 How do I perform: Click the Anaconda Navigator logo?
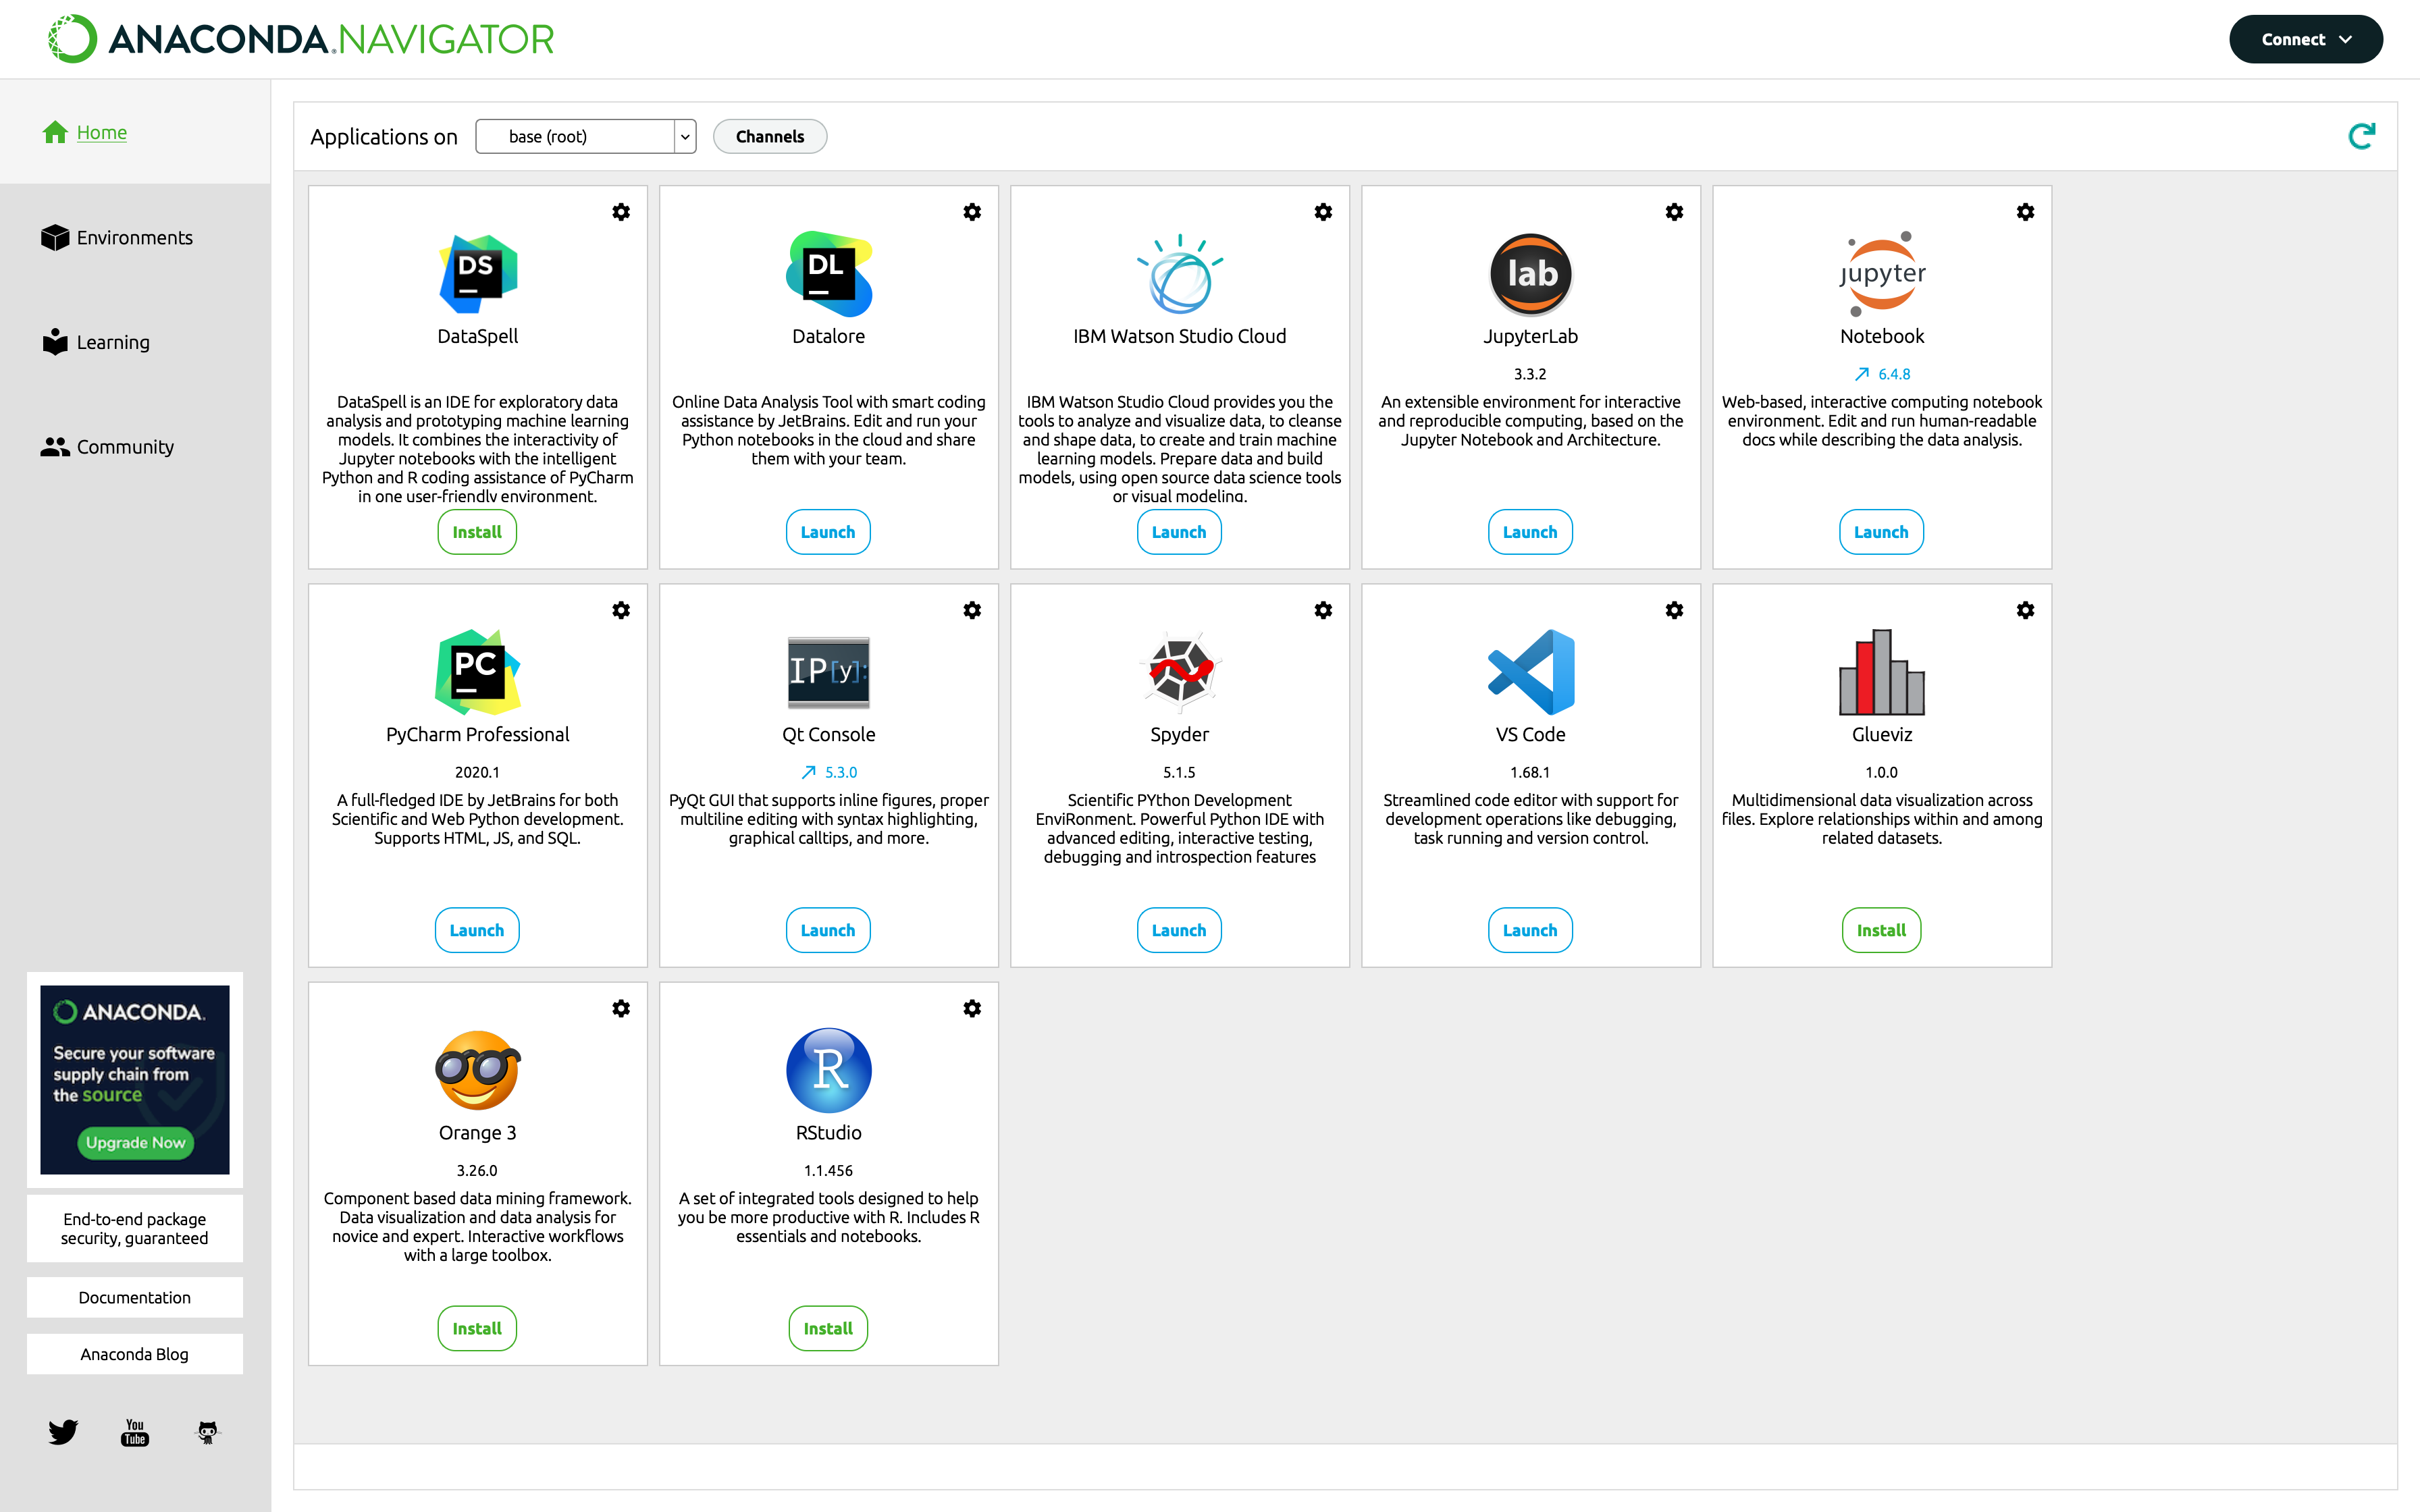click(300, 39)
